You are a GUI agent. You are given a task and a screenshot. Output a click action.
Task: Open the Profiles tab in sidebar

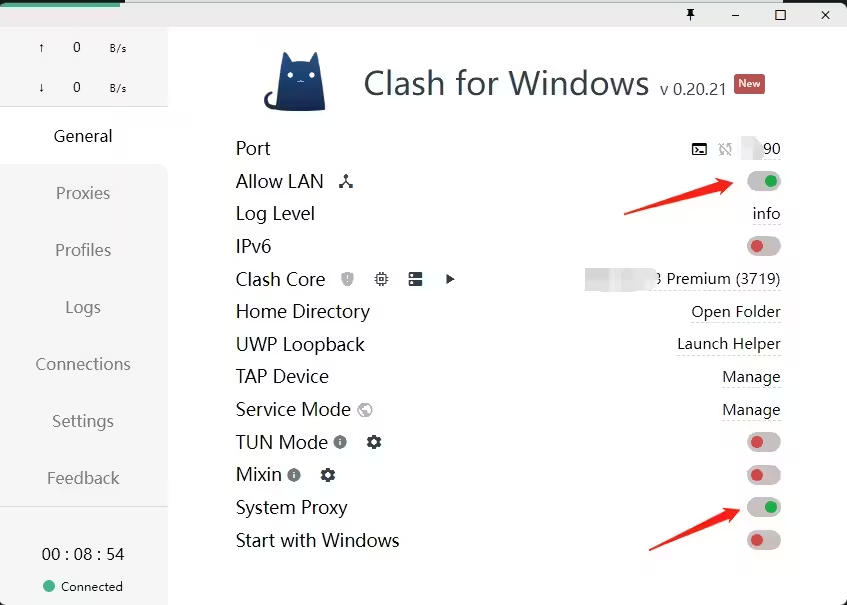pyautogui.click(x=83, y=250)
